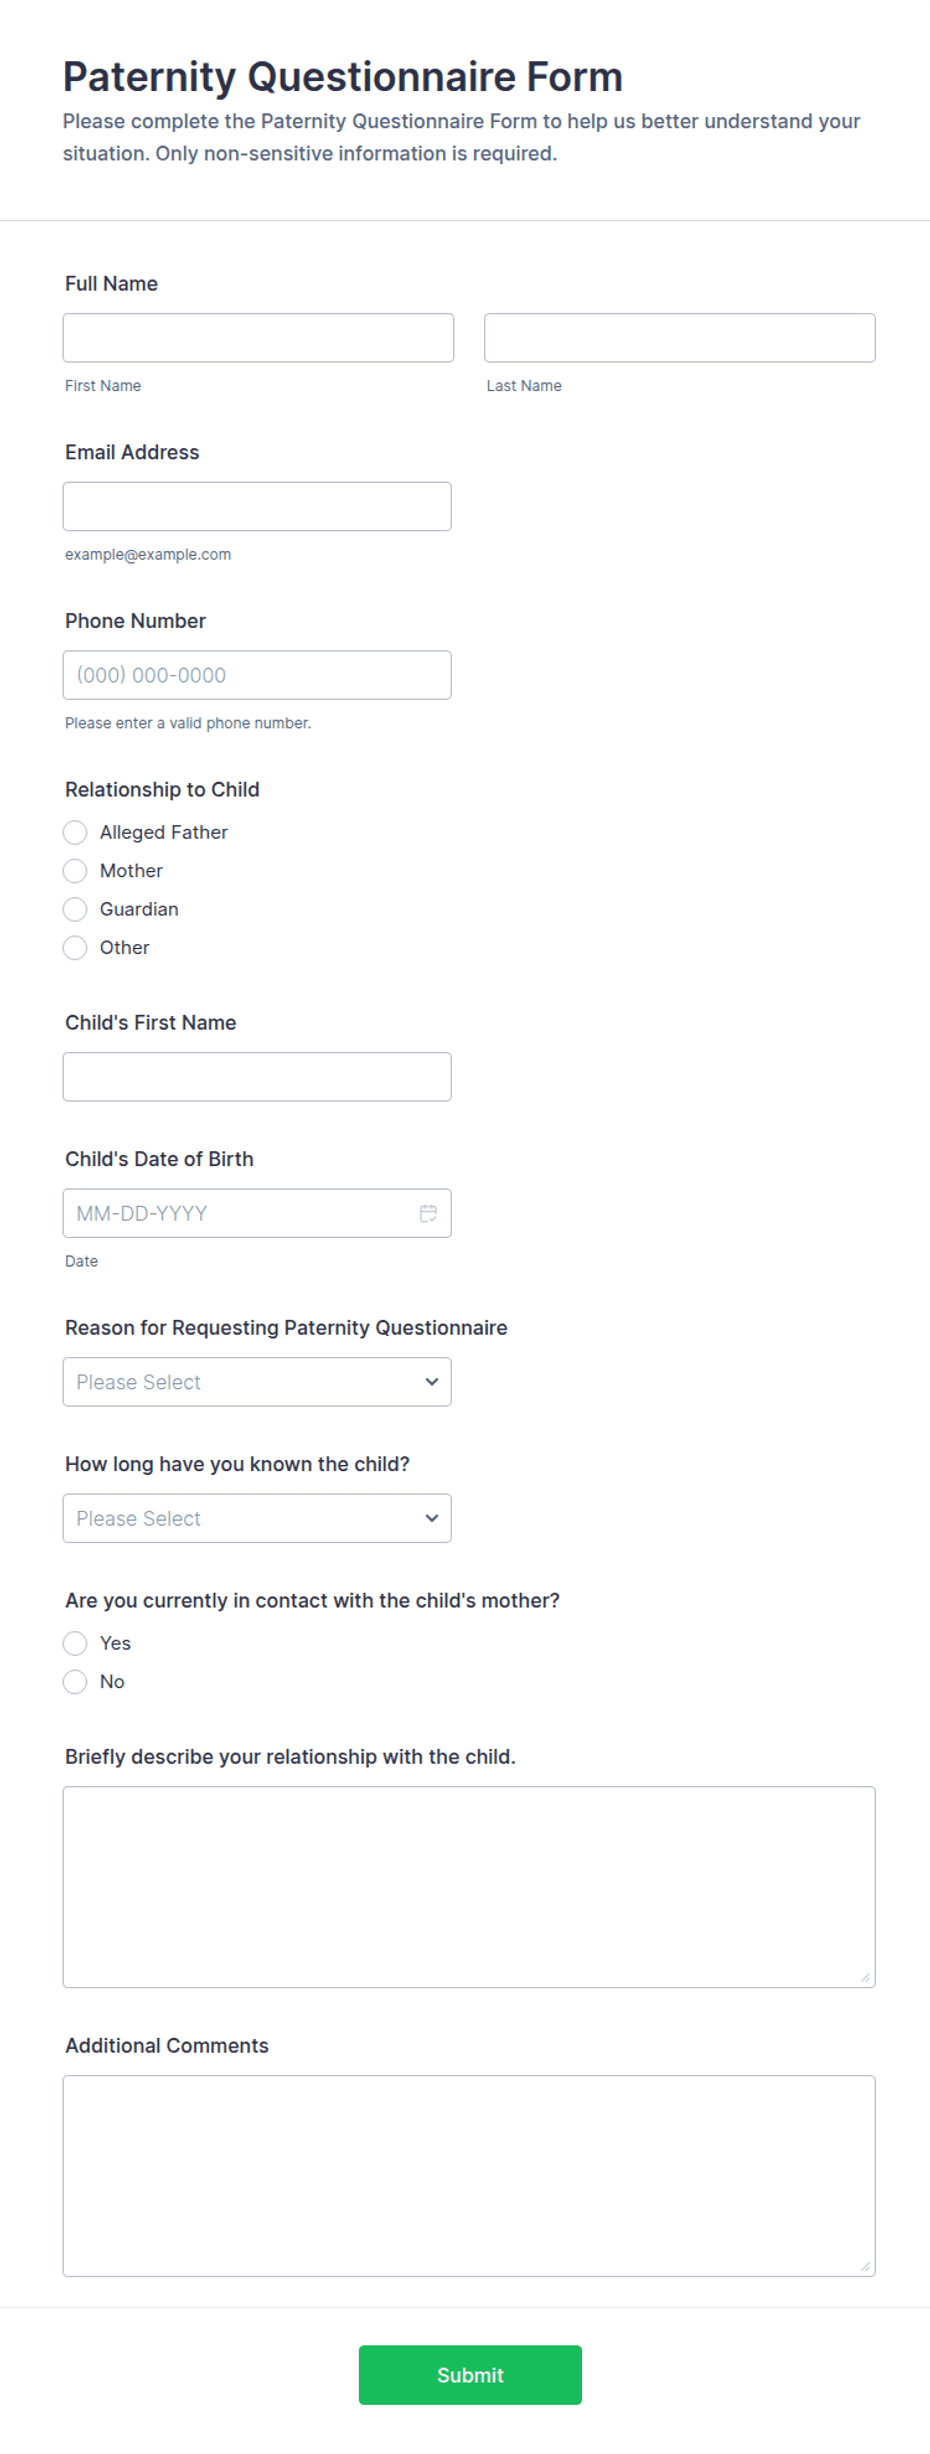Click the relationship textarea resize handle
Viewport: 930px width, 2454px height.
coord(865,1977)
